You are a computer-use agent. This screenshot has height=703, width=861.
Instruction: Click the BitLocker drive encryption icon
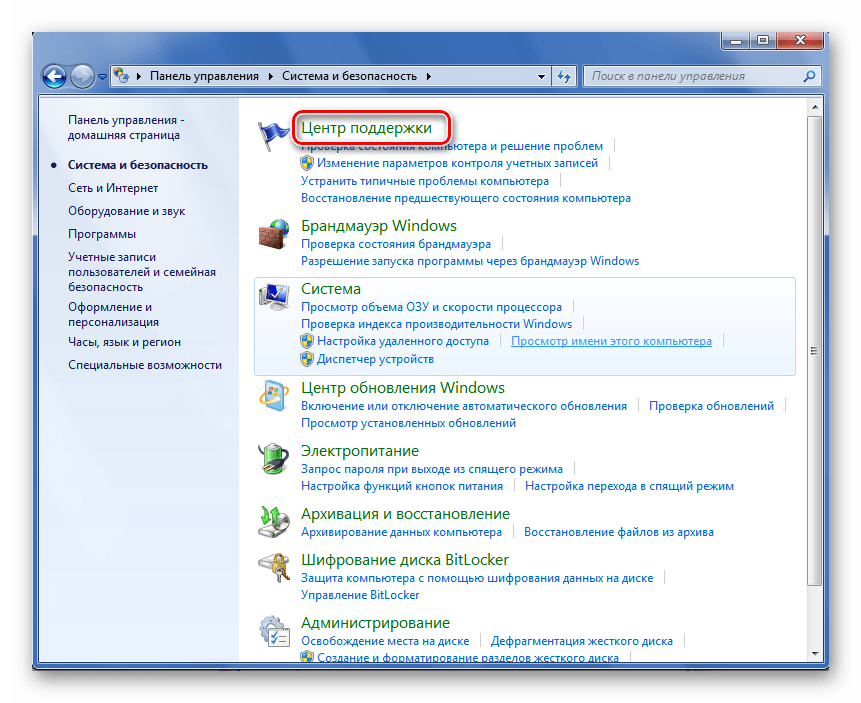274,569
